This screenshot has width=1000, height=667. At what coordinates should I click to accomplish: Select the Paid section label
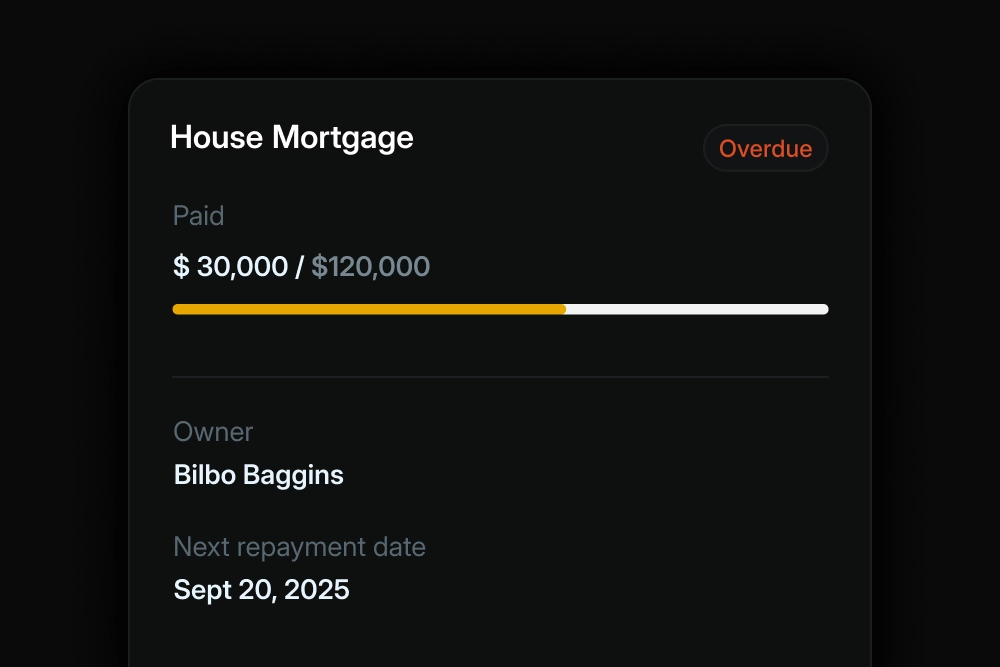click(198, 215)
